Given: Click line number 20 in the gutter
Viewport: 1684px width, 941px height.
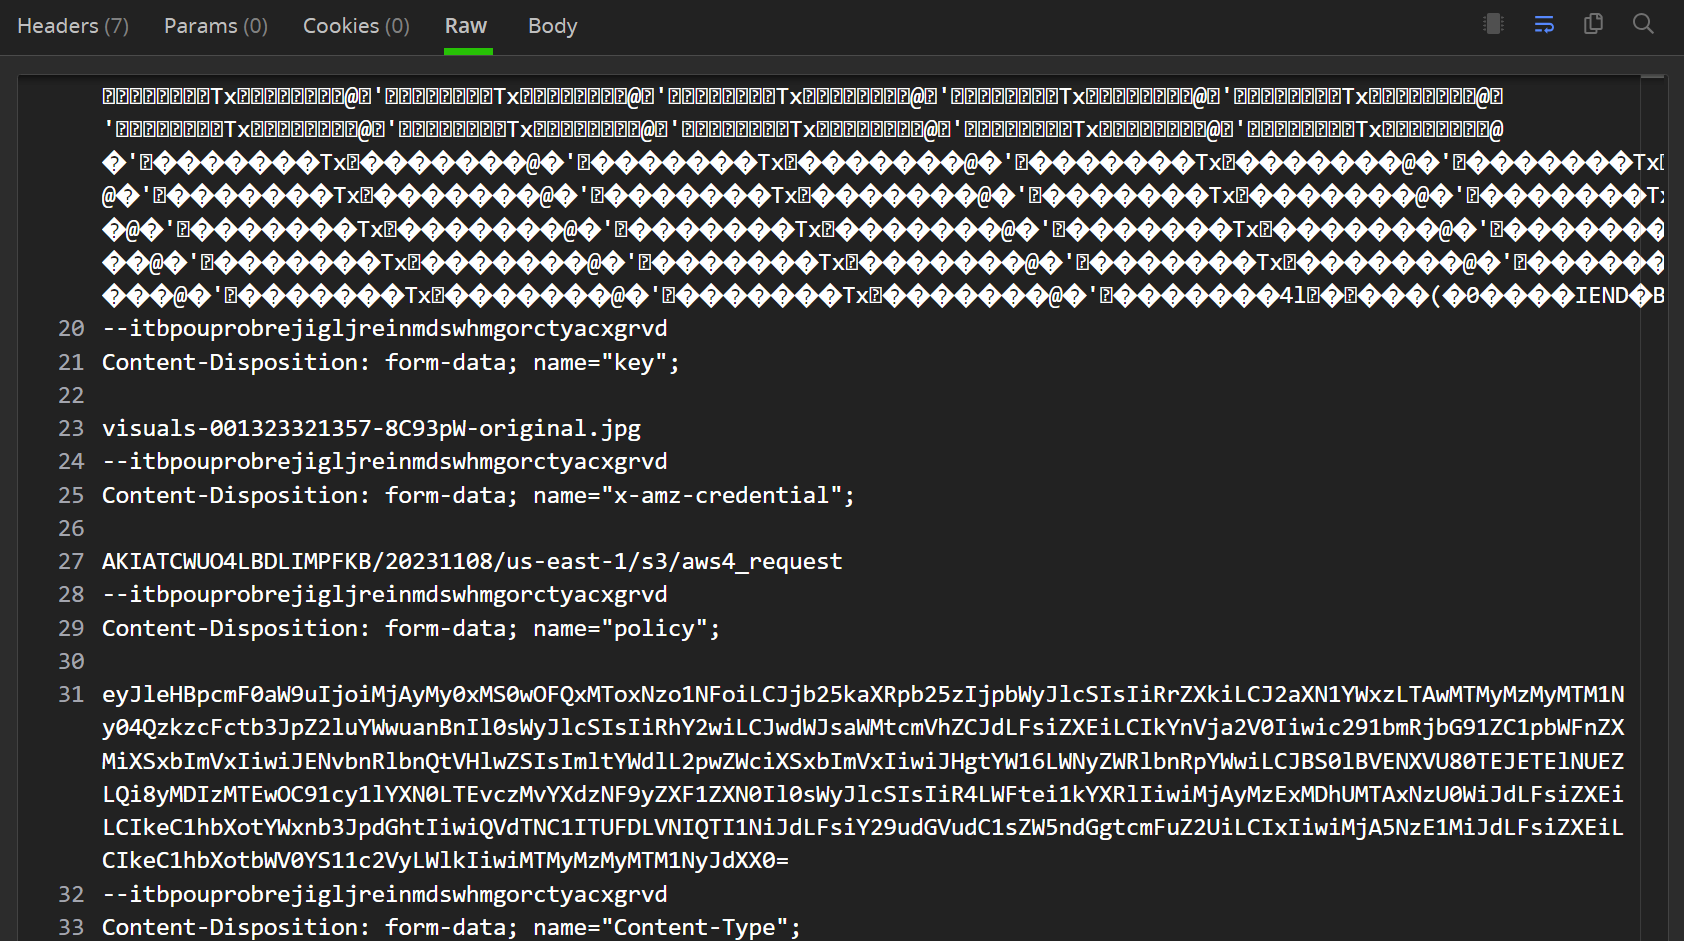Looking at the screenshot, I should coord(71,329).
